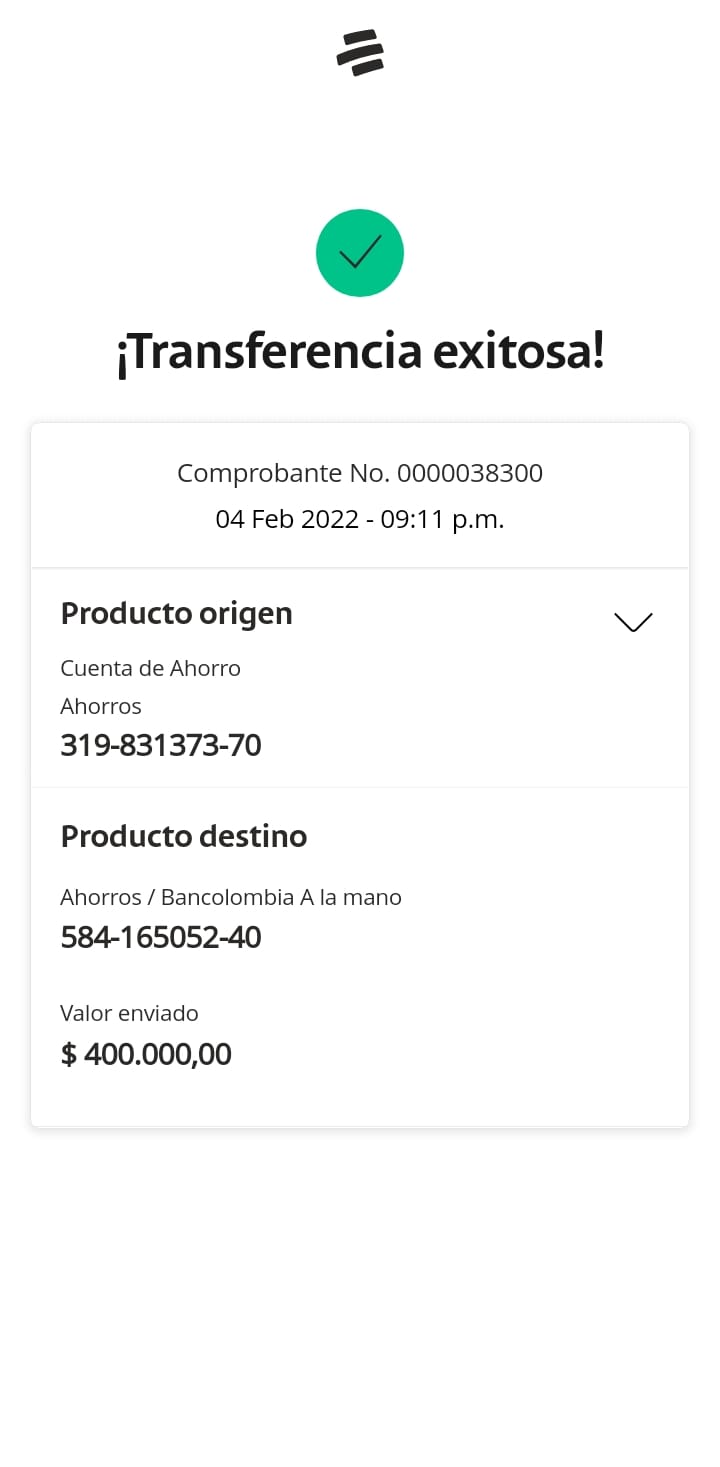This screenshot has width=720, height=1467.
Task: Tap "Ahorros" text under Cuenta de Ahorro
Action: click(x=101, y=706)
